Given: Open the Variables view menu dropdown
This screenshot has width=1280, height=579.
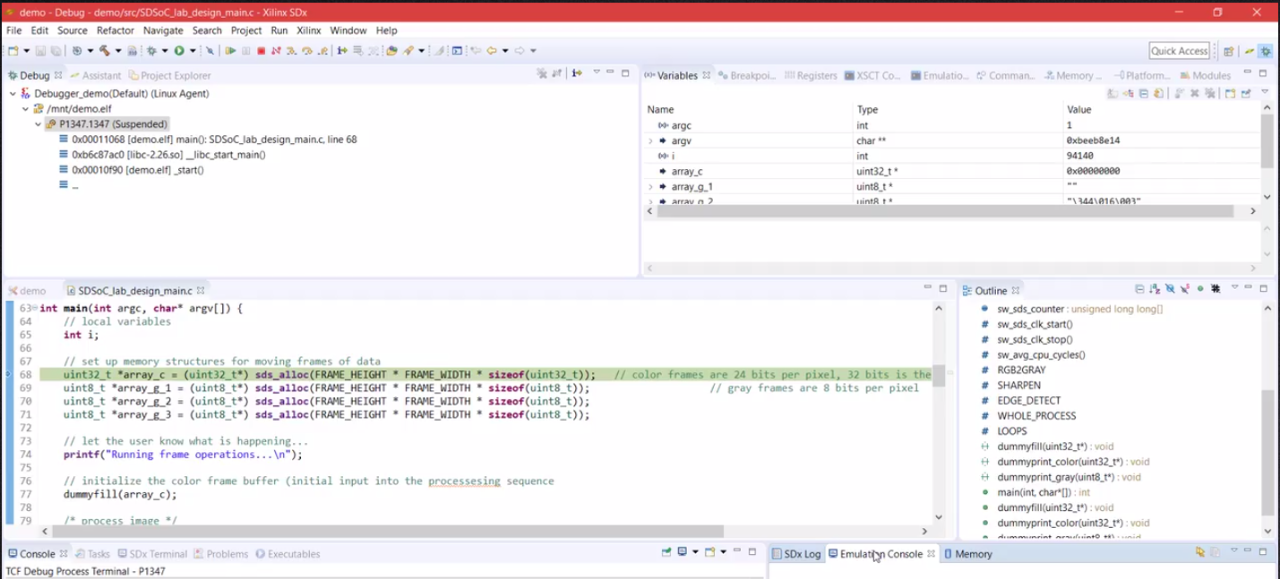Looking at the screenshot, I should pyautogui.click(x=1264, y=92).
